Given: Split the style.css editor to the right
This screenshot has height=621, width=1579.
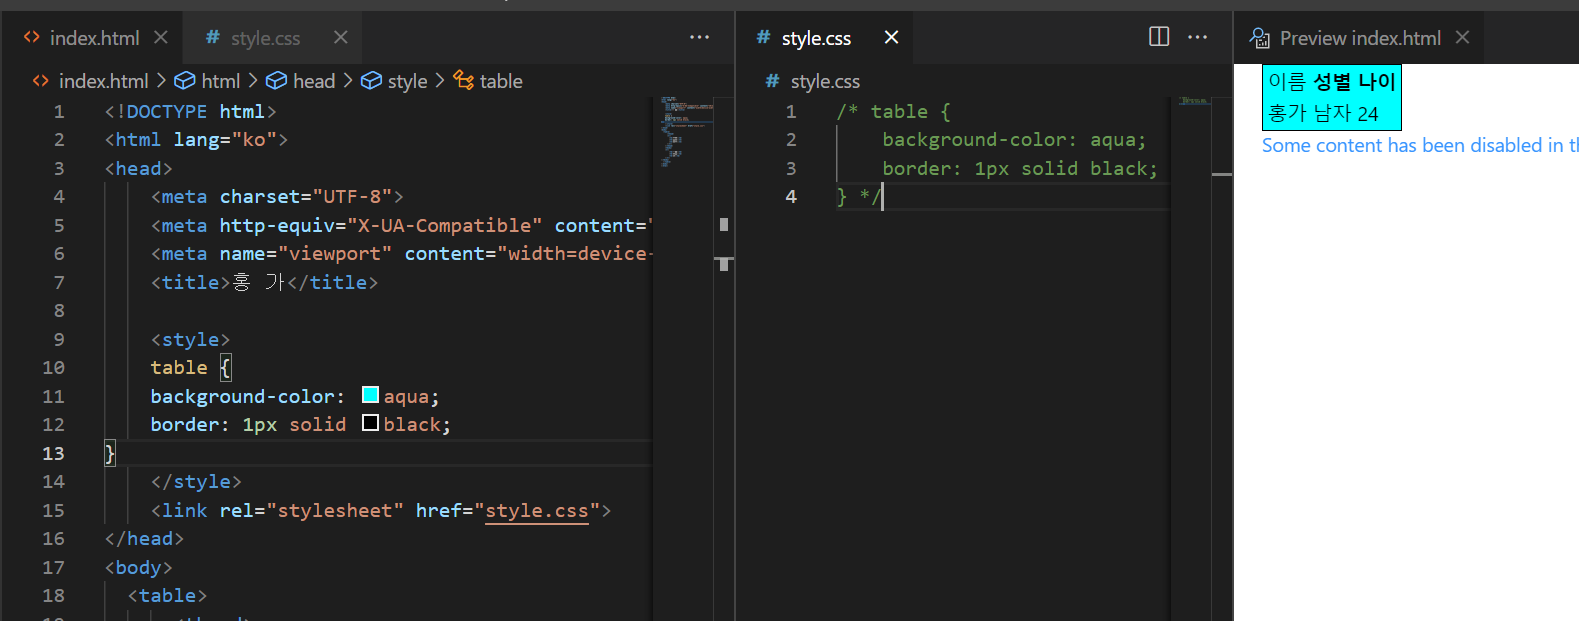Looking at the screenshot, I should [x=1159, y=37].
